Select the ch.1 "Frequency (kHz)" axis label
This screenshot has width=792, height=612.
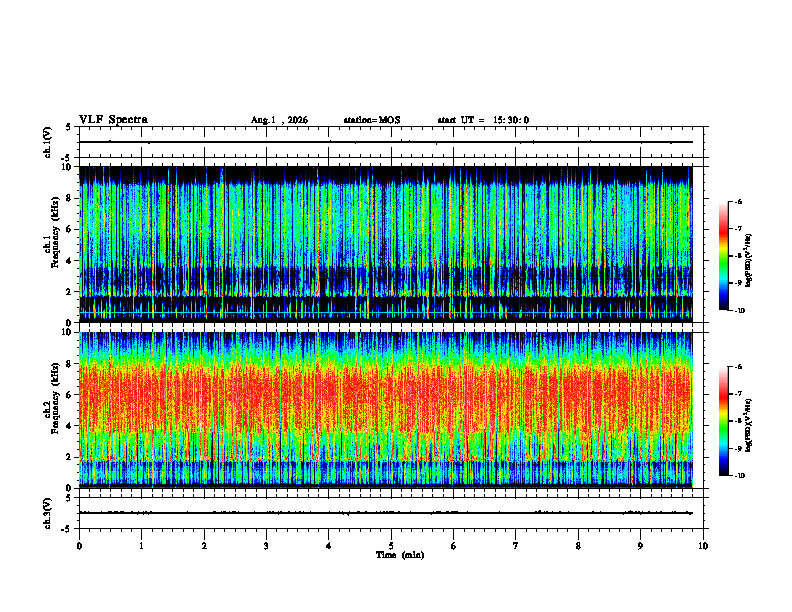pos(55,232)
